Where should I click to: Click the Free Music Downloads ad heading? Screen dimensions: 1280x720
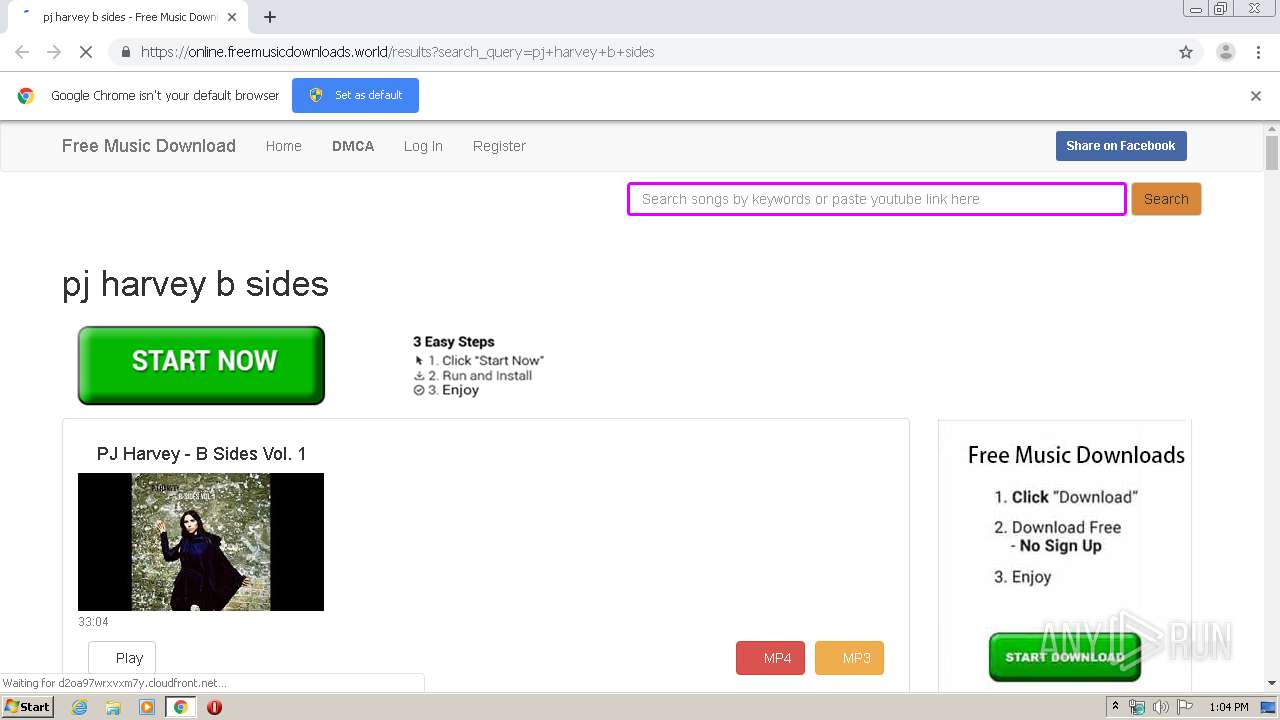(x=1076, y=455)
